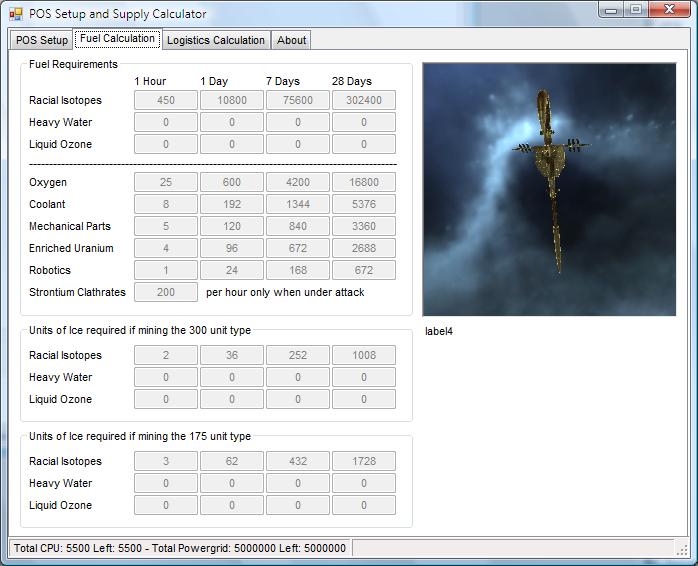
Task: Click the '28 Days' column header text
Action: (352, 81)
